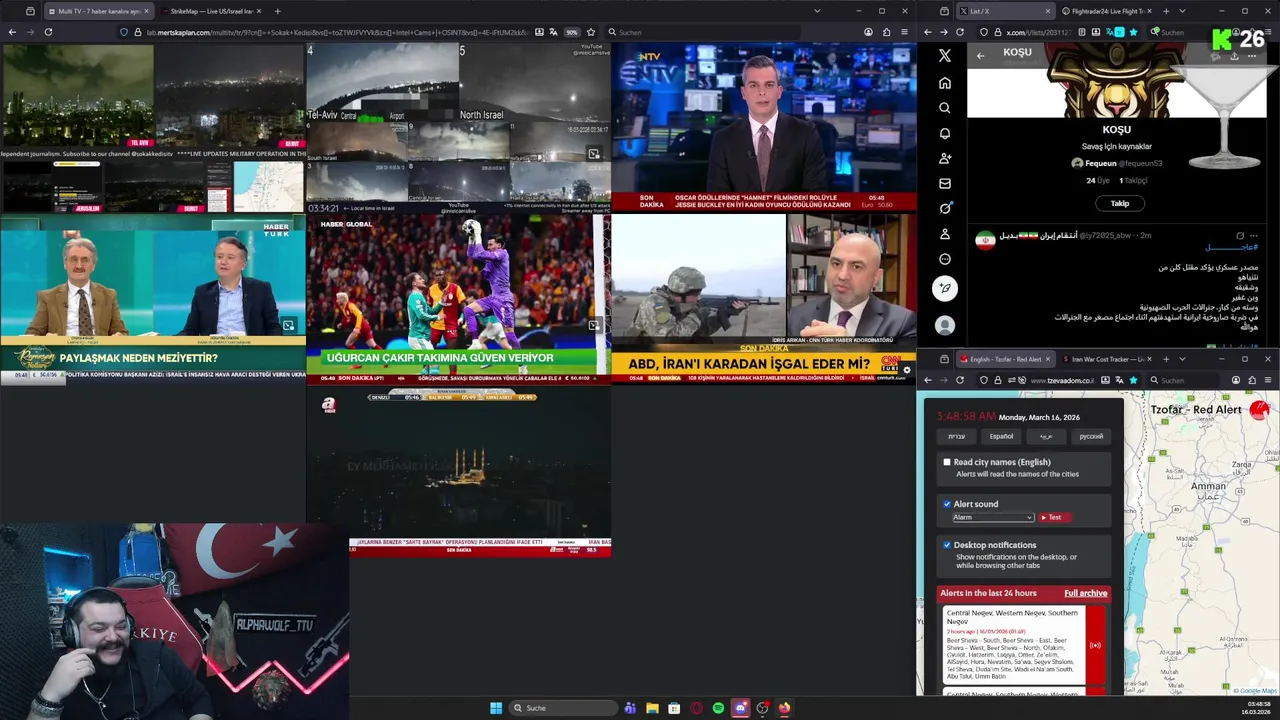1280x720 pixels.
Task: Toggle the Desktop notifications checkbox
Action: pyautogui.click(x=947, y=545)
